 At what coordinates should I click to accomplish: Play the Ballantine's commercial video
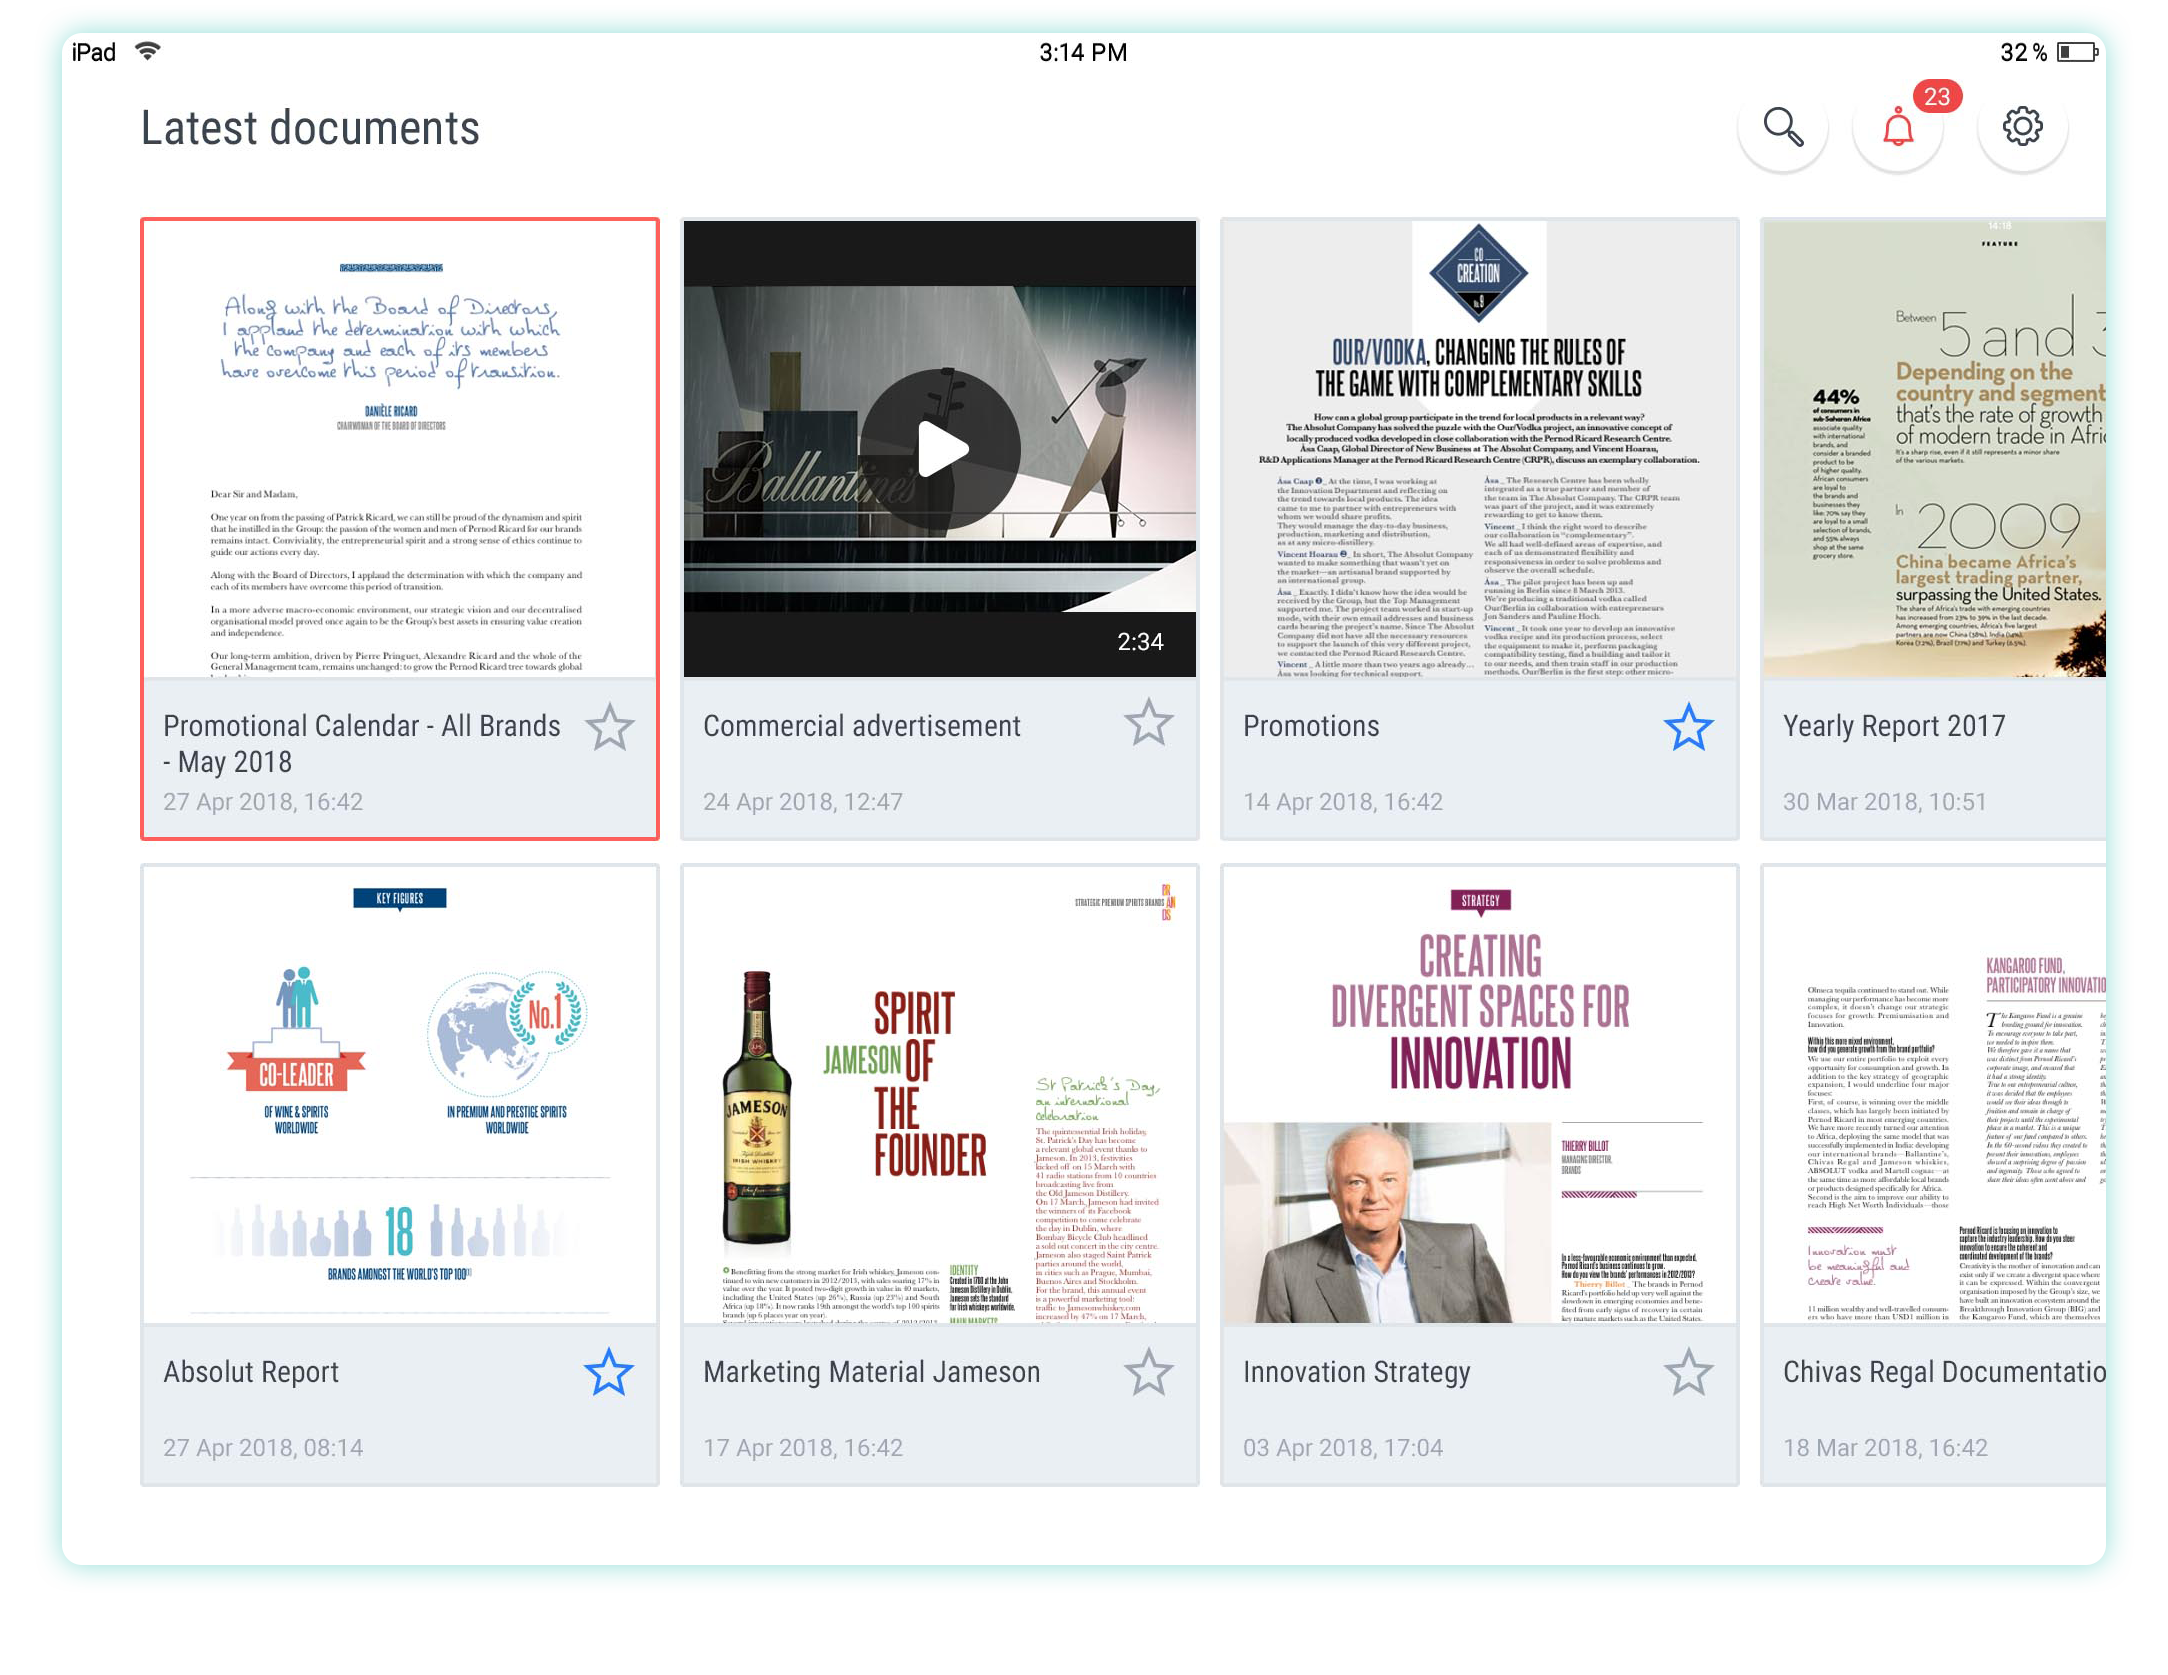click(940, 449)
